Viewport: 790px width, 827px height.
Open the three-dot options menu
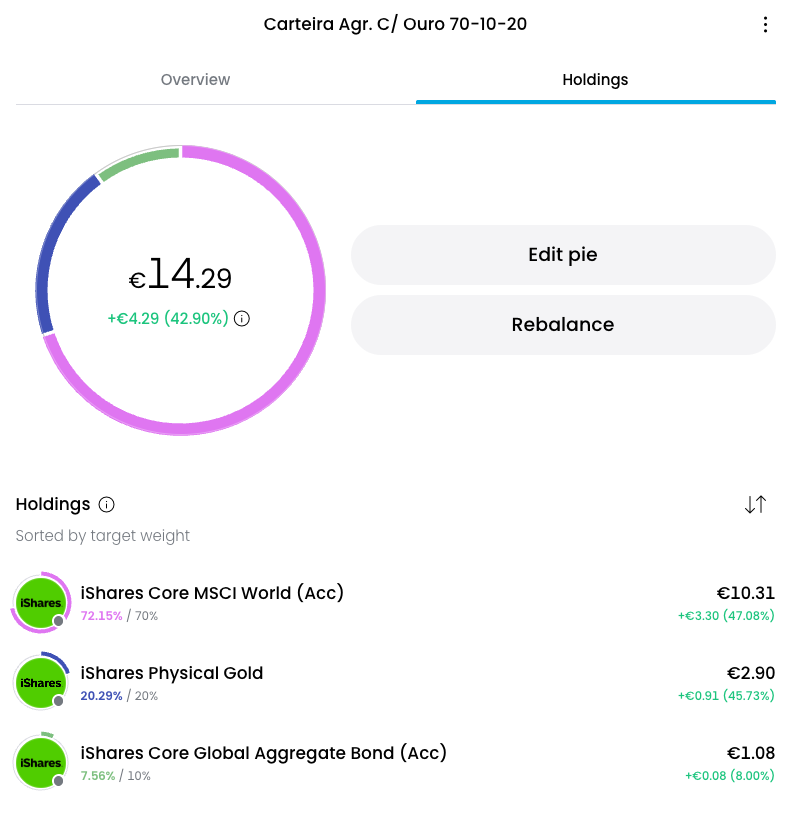tap(765, 25)
